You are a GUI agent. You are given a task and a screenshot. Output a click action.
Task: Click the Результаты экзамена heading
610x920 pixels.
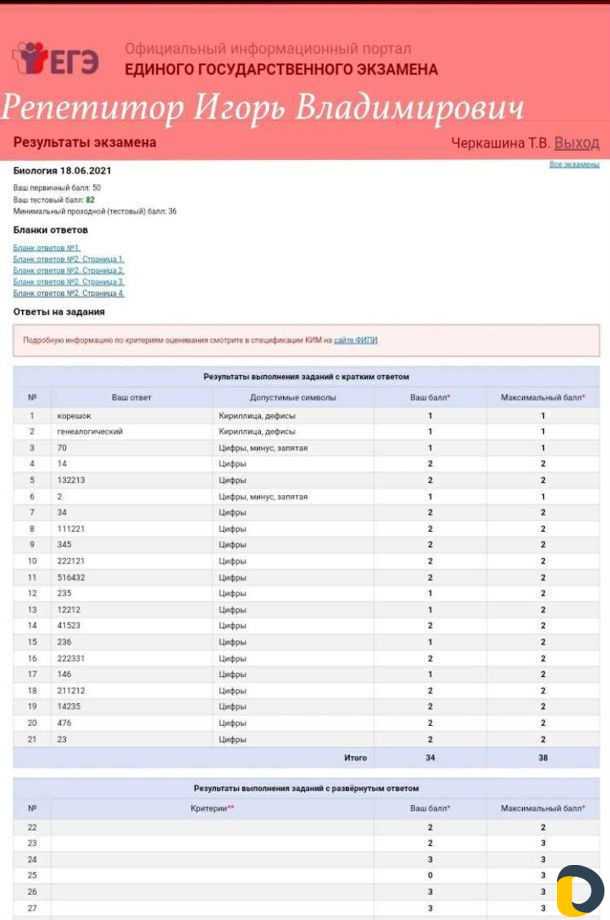84,142
